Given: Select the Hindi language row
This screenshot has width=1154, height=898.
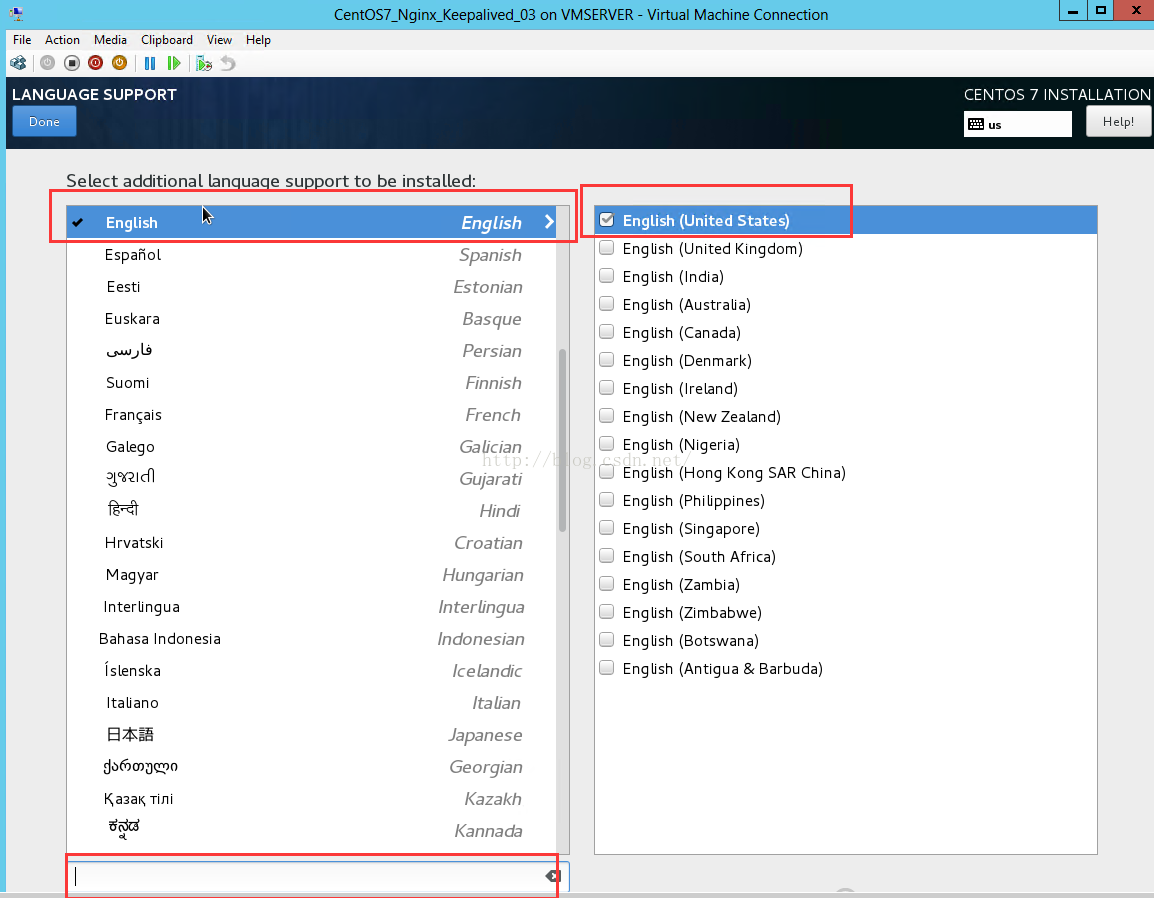Looking at the screenshot, I should pyautogui.click(x=312, y=511).
